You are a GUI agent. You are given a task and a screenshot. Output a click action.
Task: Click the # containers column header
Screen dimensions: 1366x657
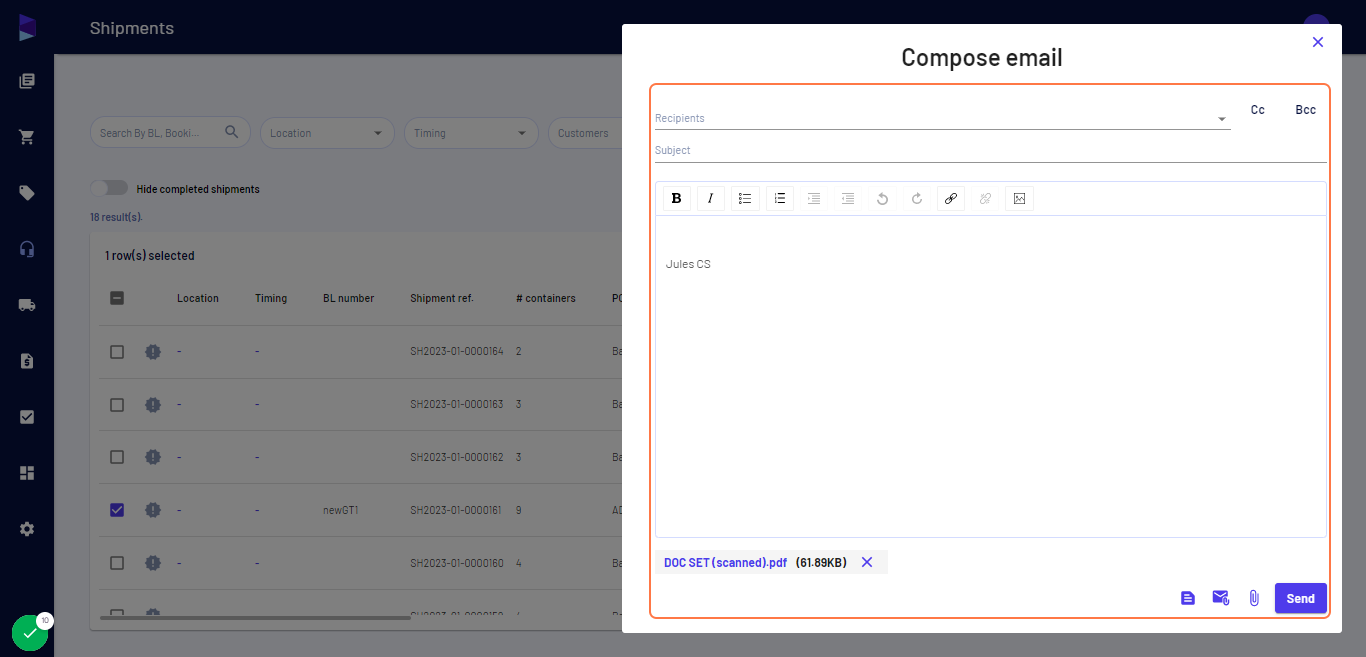coord(546,298)
